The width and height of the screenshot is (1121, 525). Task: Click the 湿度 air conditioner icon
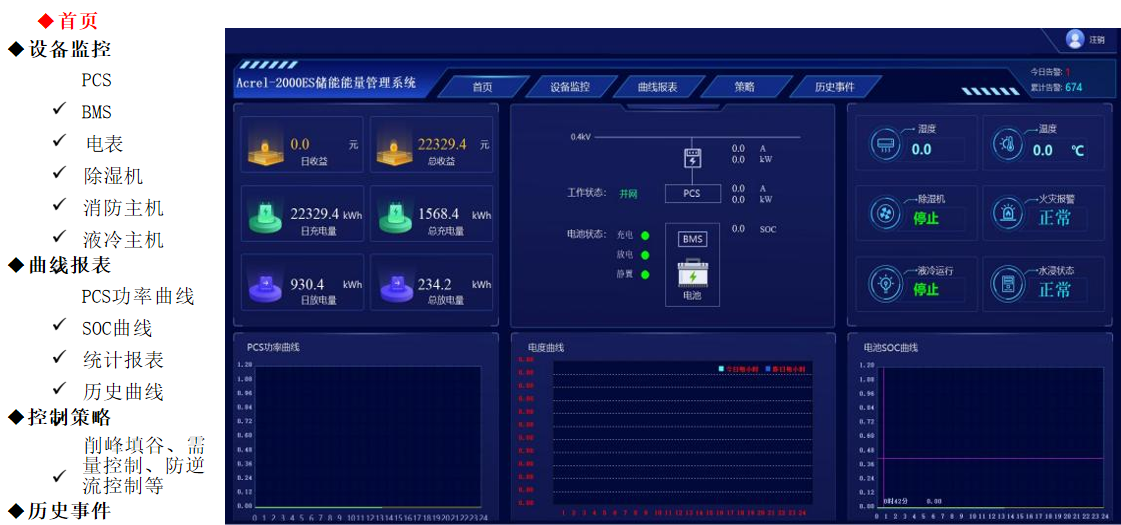885,144
